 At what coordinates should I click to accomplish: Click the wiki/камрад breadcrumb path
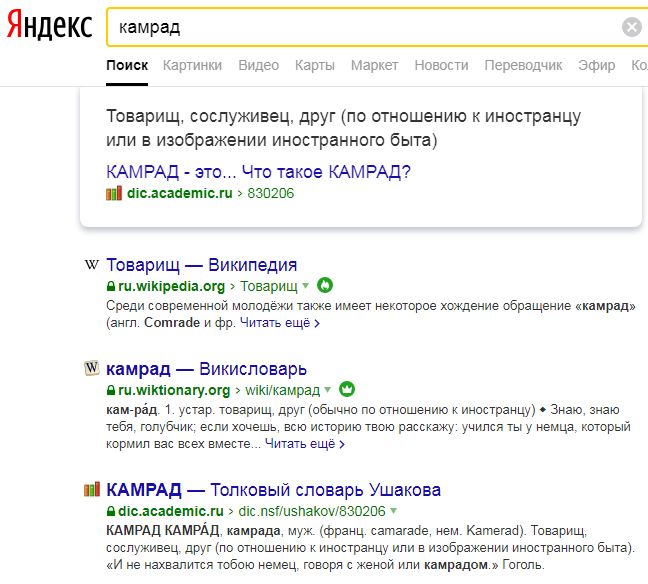coord(283,390)
